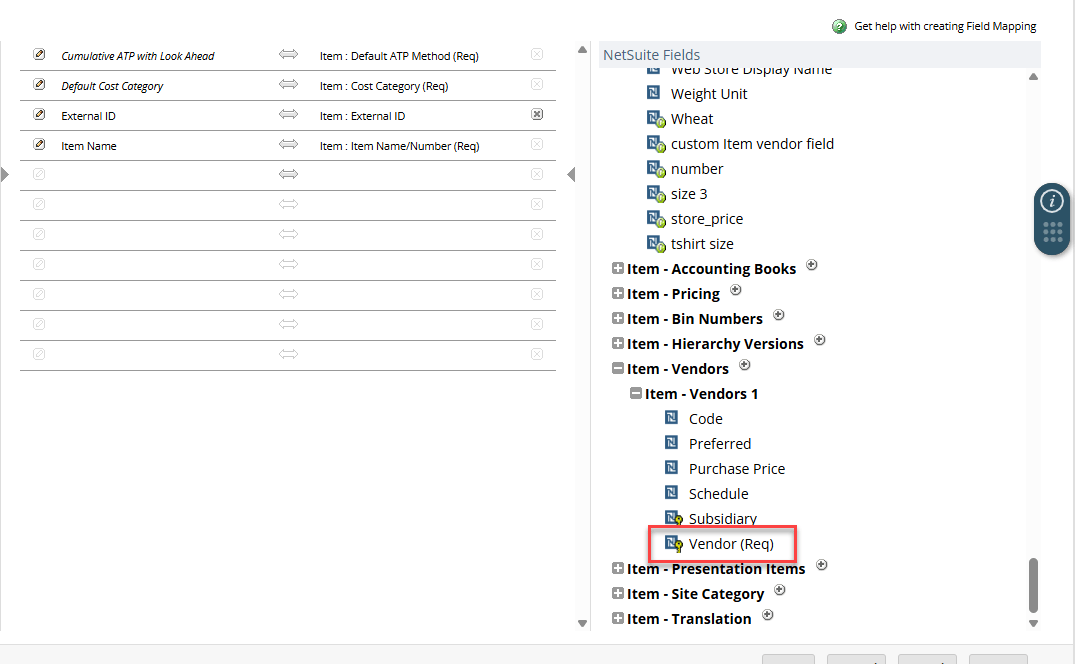Expand Item - Accounting Books node

pos(618,269)
